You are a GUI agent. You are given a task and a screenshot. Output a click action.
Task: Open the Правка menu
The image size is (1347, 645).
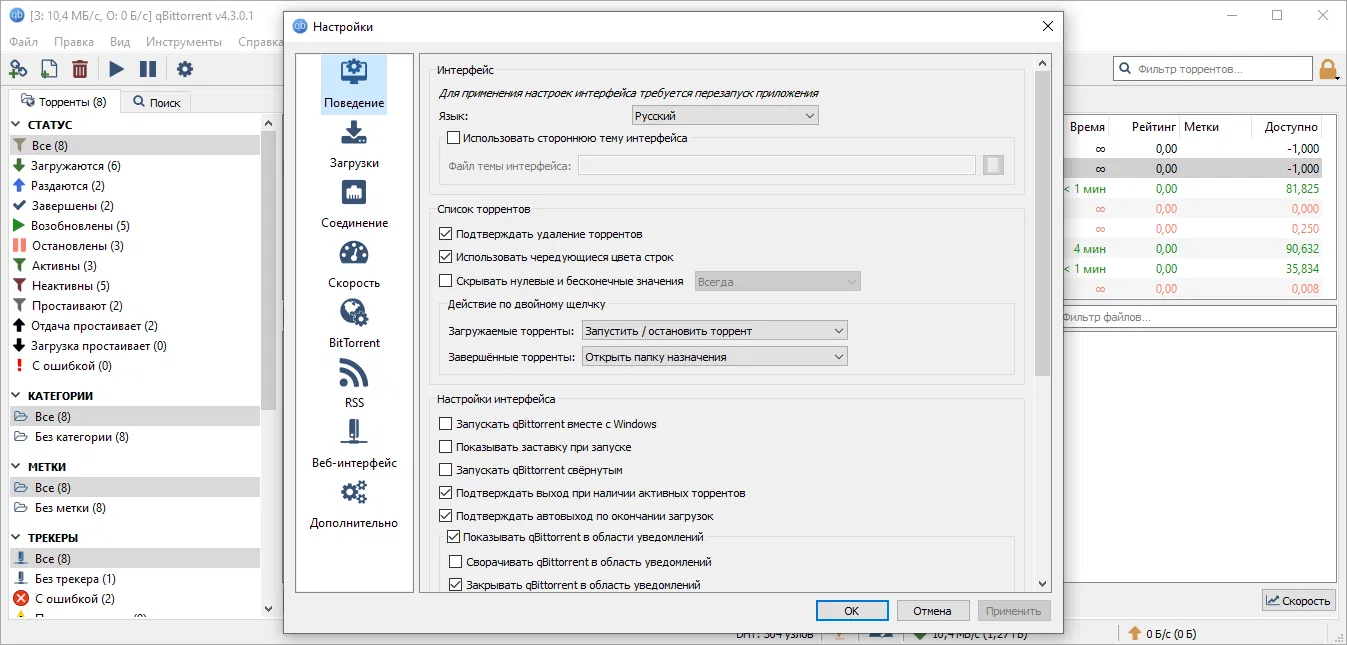pos(74,42)
